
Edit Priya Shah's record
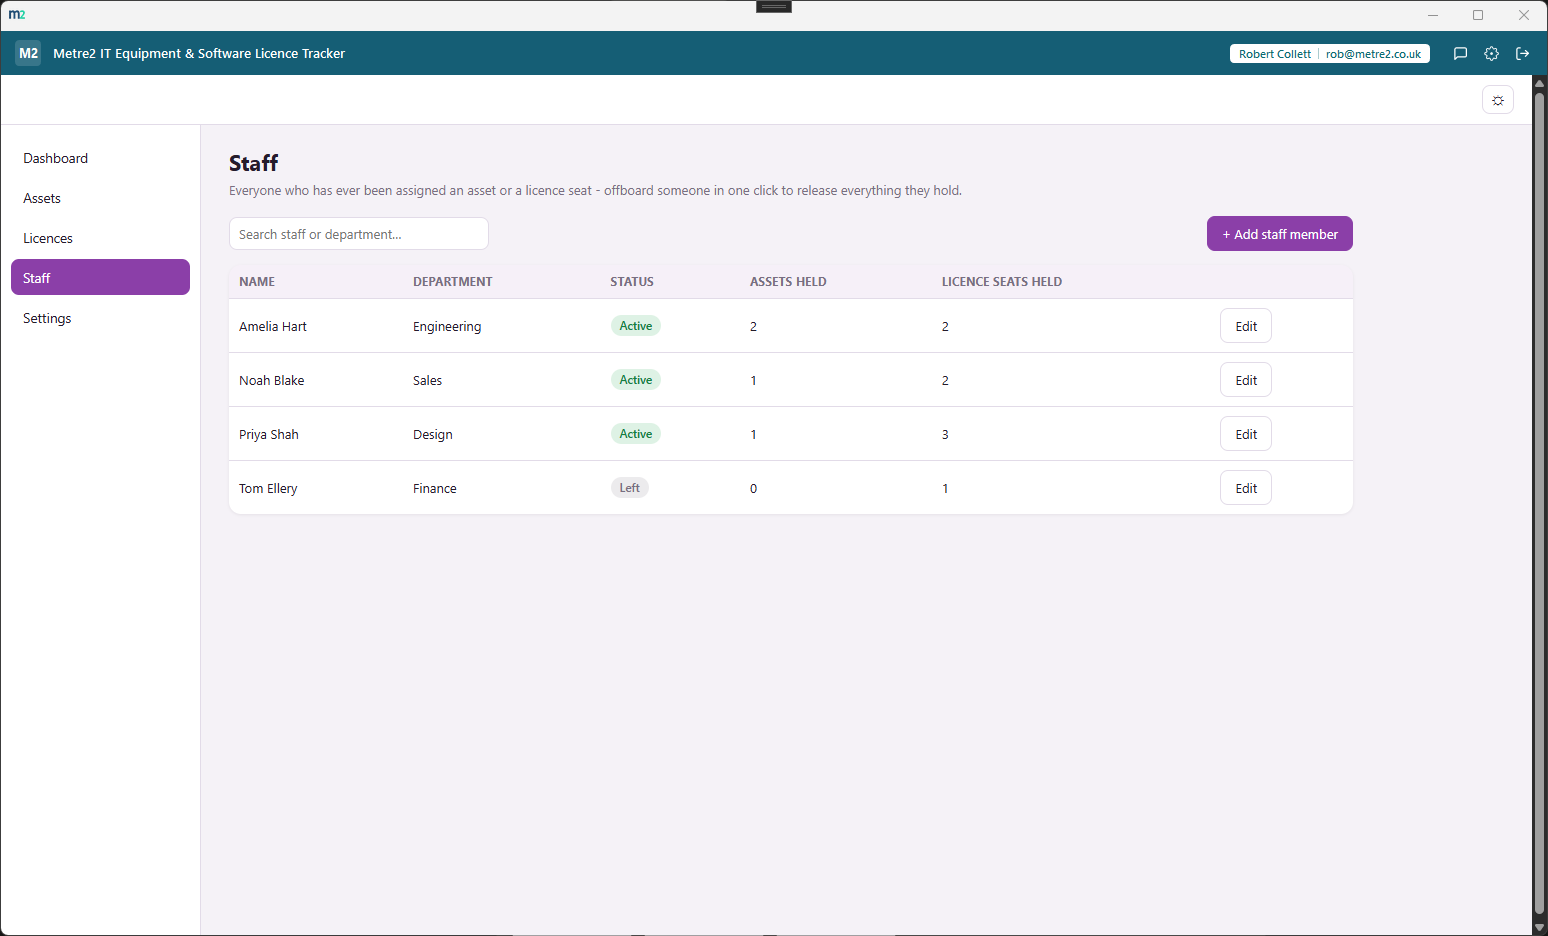(x=1246, y=434)
